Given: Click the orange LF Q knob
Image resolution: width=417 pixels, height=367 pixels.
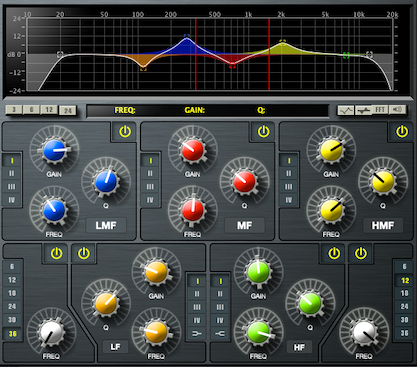Looking at the screenshot, I should point(106,304).
